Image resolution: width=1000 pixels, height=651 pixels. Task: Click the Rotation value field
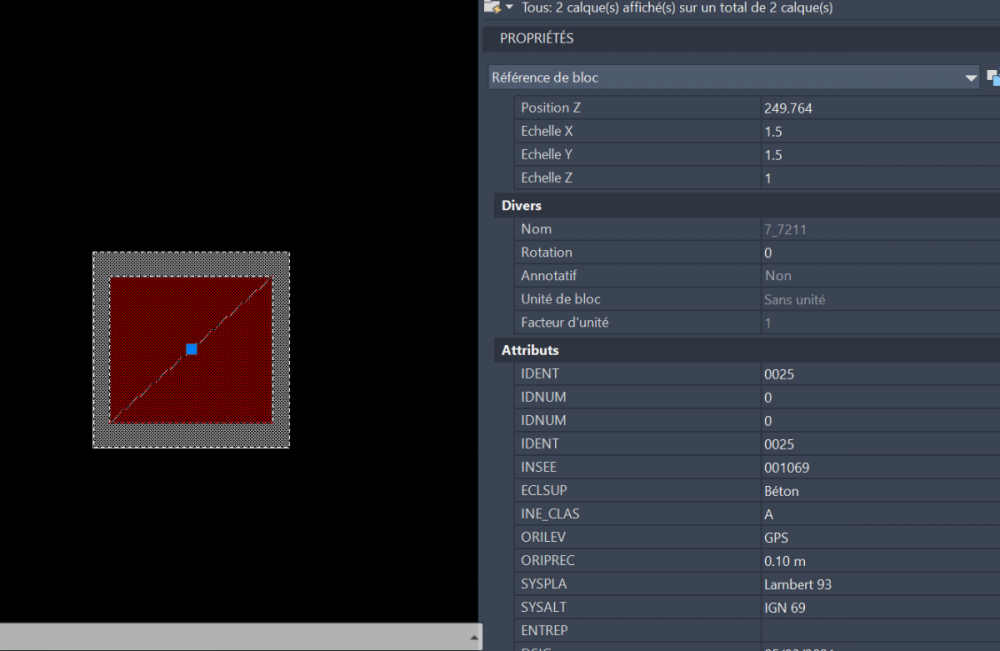point(880,252)
